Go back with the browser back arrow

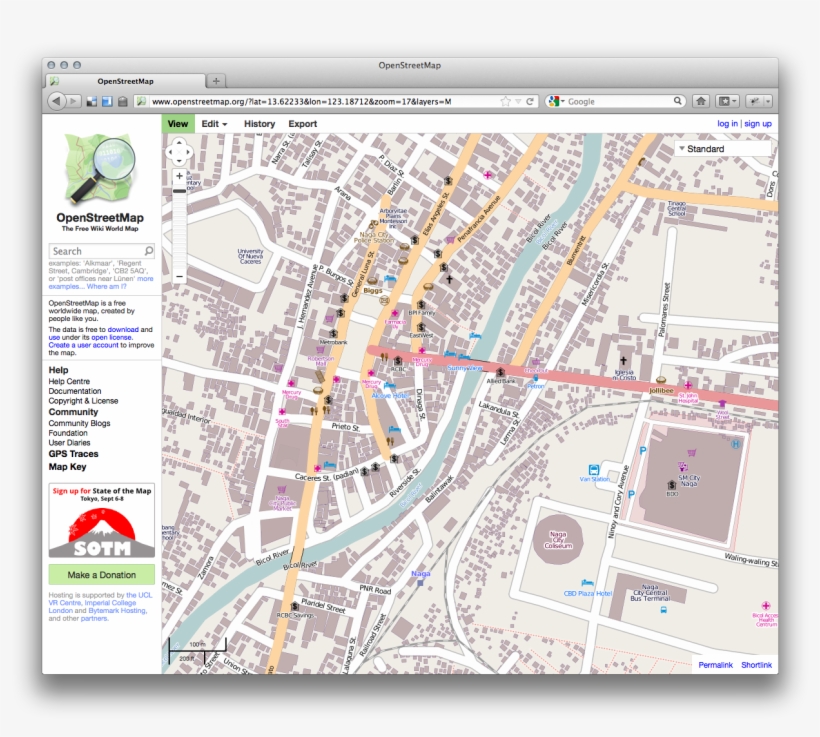[56, 101]
